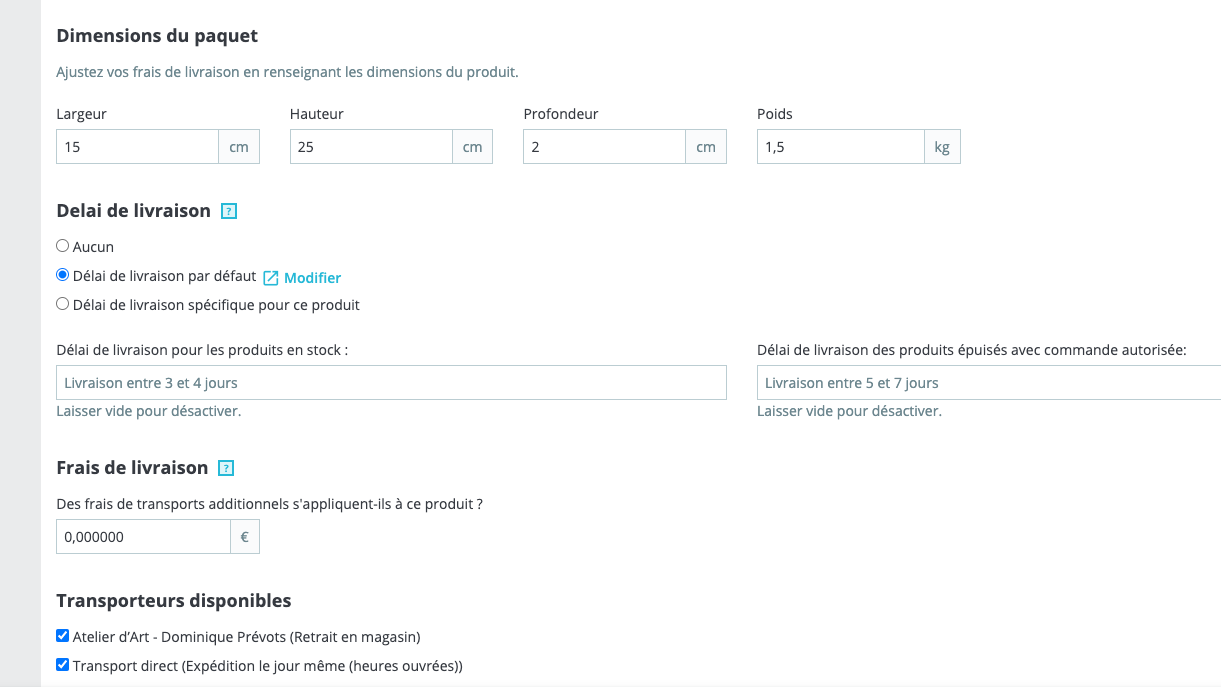
Task: Uncheck Atelier d'Art - Dominique Prévots carrier
Action: click(63, 636)
